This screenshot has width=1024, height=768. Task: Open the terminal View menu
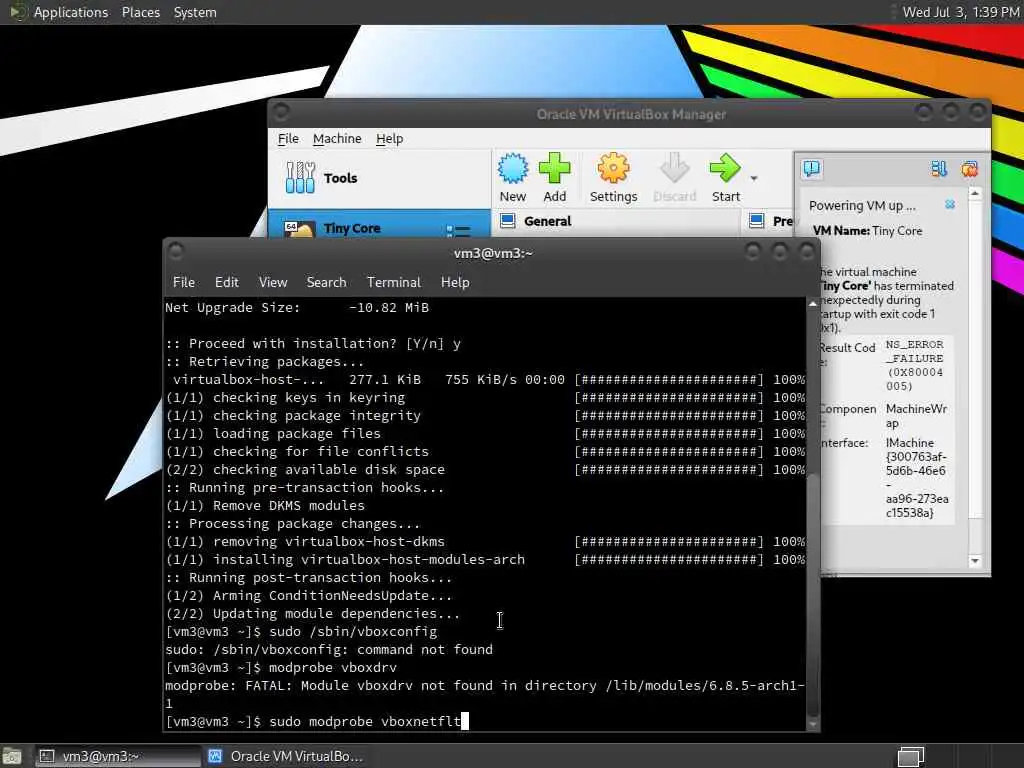[273, 282]
